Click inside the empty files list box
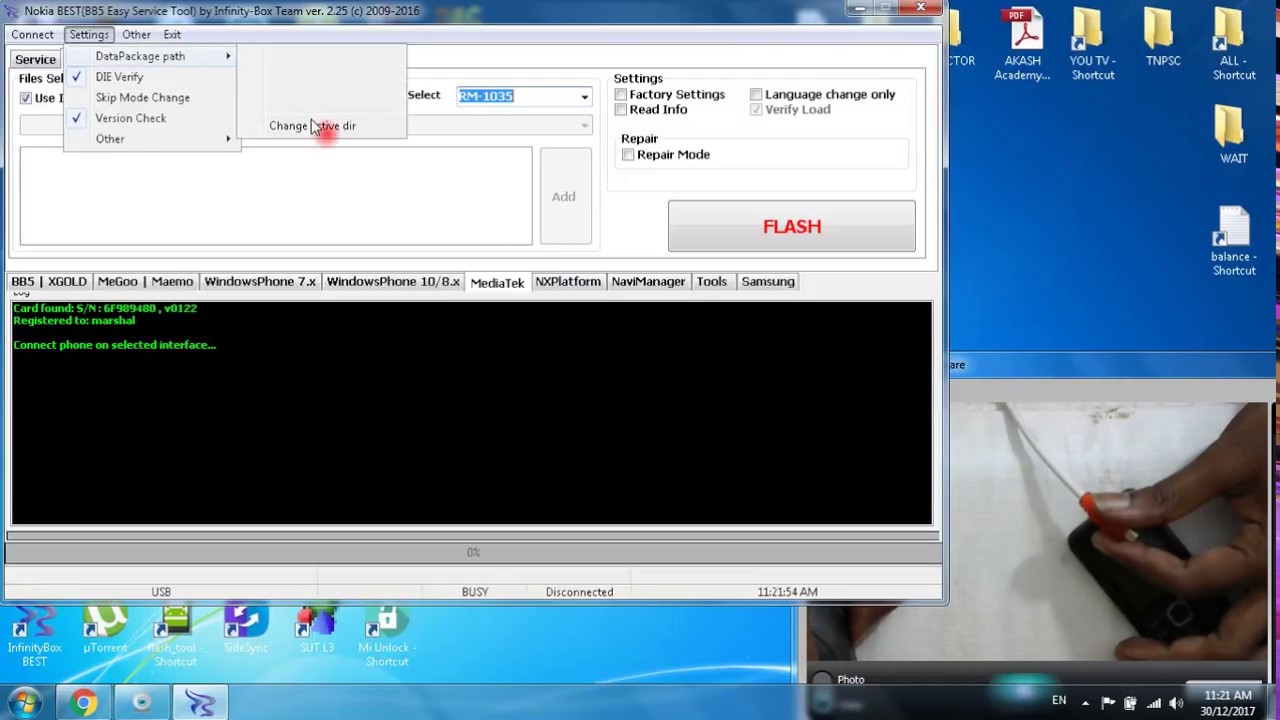Viewport: 1280px width, 720px height. [x=276, y=196]
